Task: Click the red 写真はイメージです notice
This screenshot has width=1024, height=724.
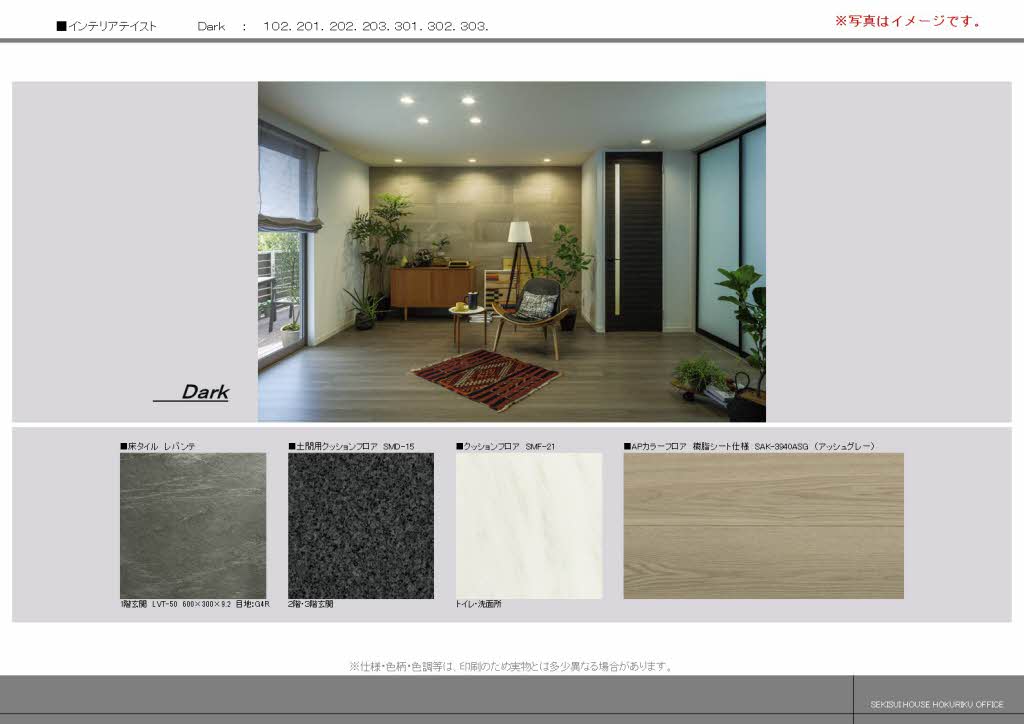Action: coord(907,21)
